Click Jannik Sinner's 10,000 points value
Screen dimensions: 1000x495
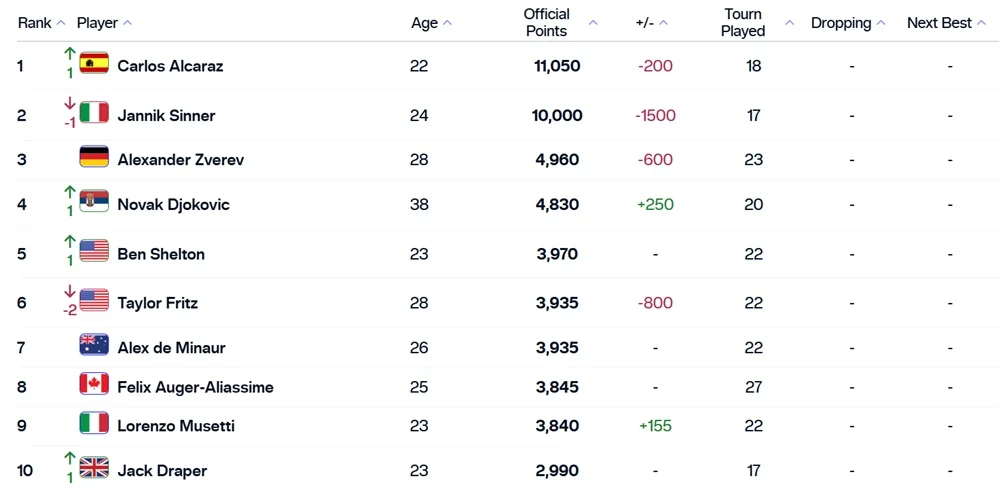(x=557, y=116)
